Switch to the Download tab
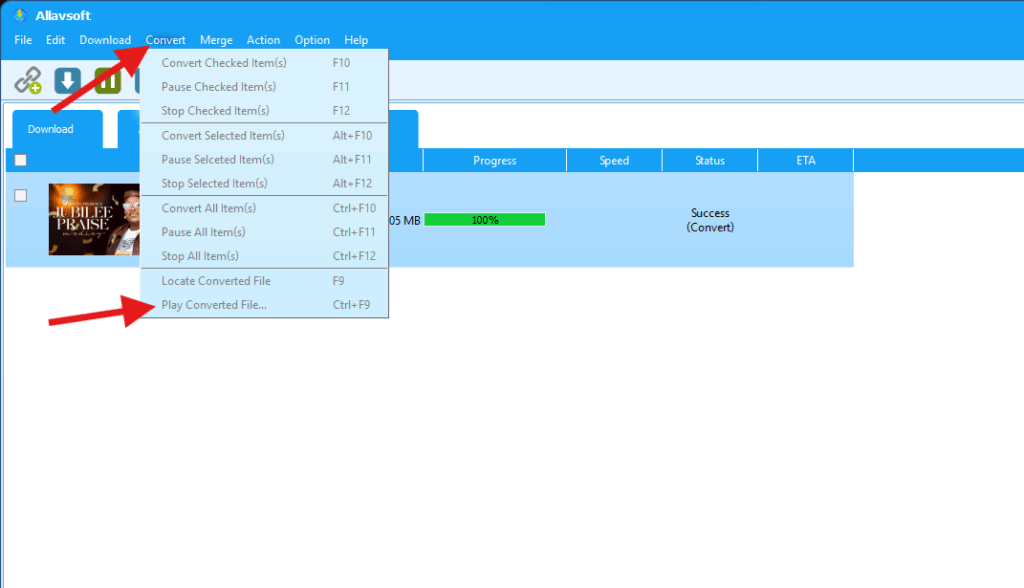 pos(51,129)
